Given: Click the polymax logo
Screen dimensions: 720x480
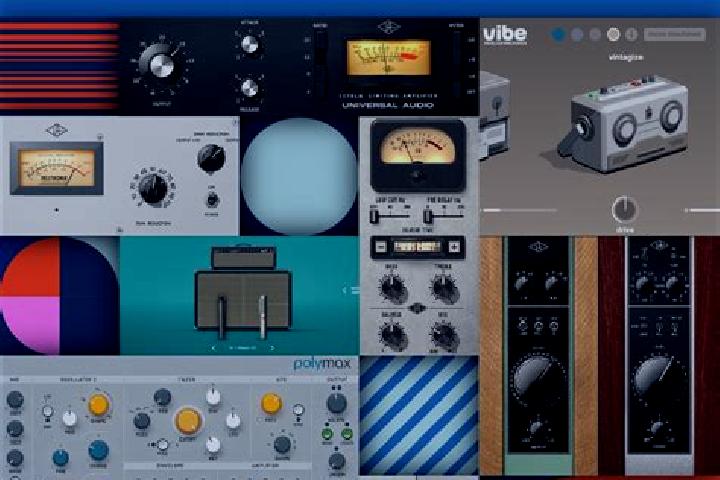Looking at the screenshot, I should 322,364.
